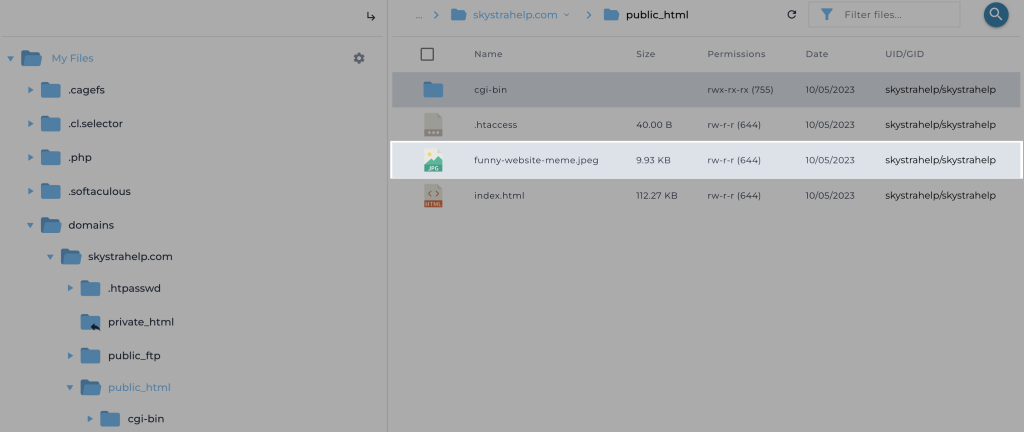
Task: Click the refresh icon near the filter box
Action: point(792,15)
